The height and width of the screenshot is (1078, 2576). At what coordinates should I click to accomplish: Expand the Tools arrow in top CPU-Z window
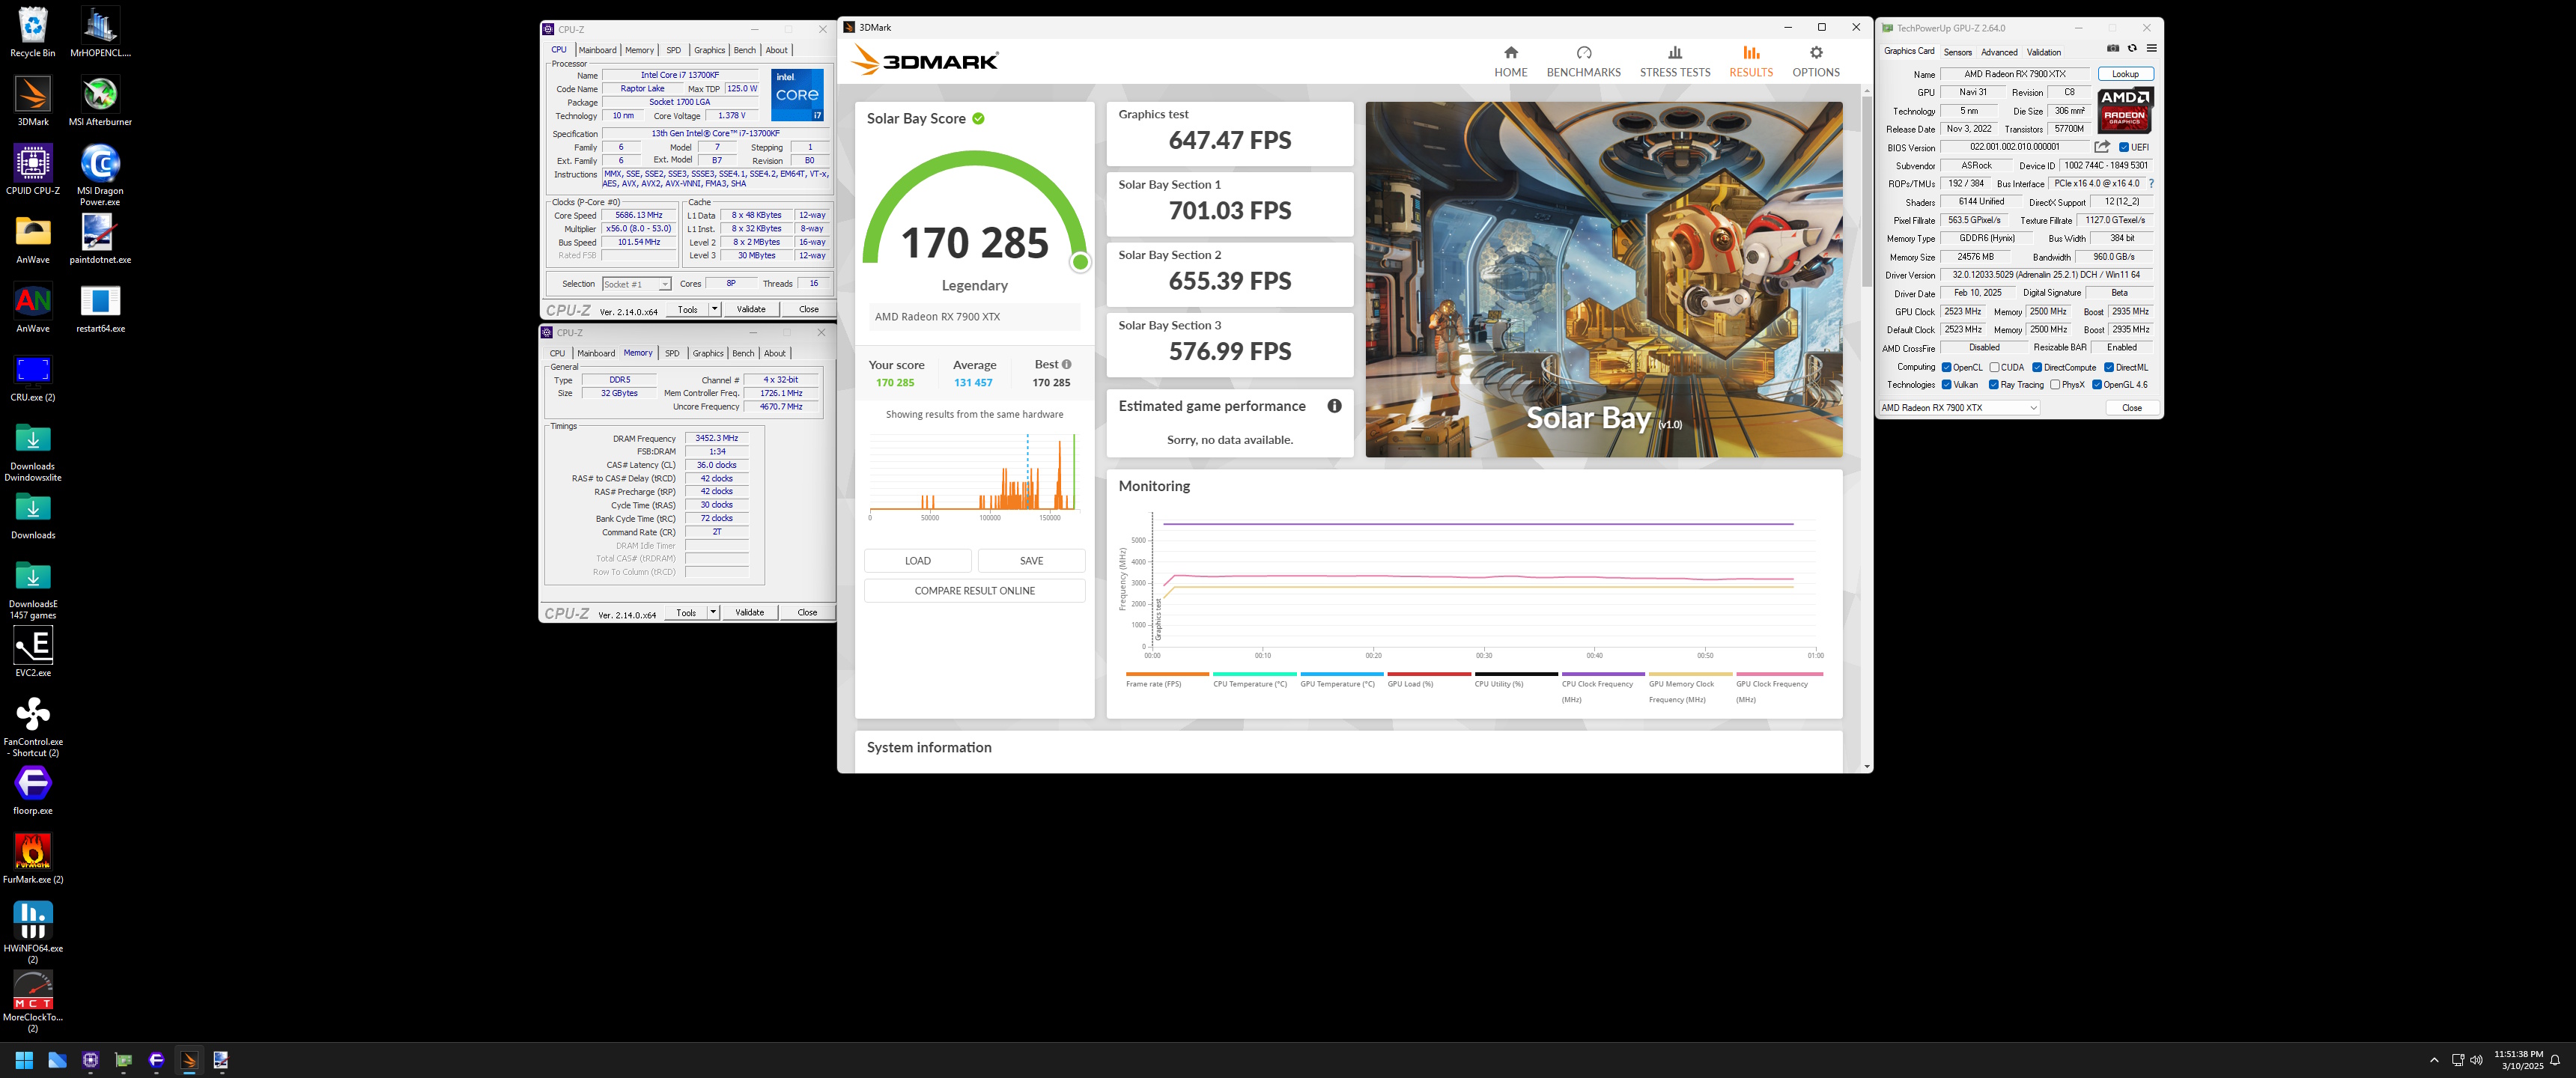(x=714, y=309)
